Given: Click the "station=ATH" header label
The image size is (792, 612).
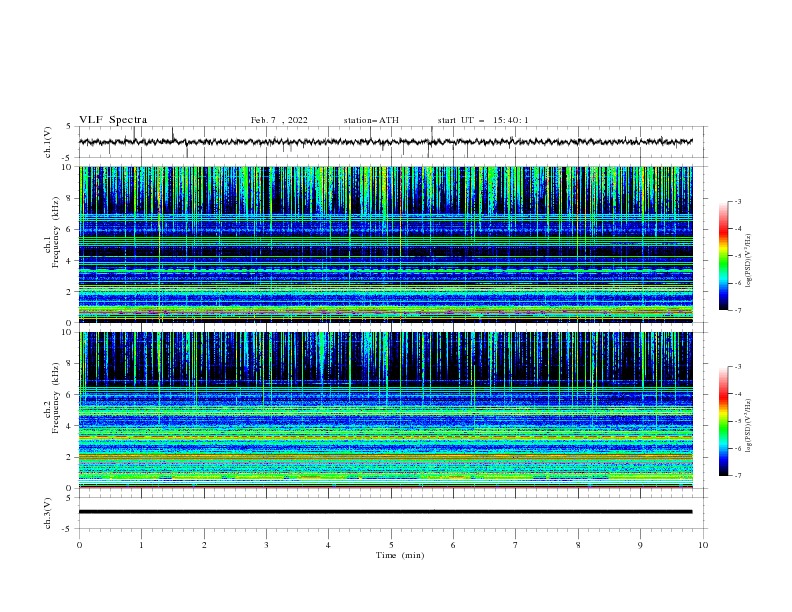Looking at the screenshot, I should [371, 120].
